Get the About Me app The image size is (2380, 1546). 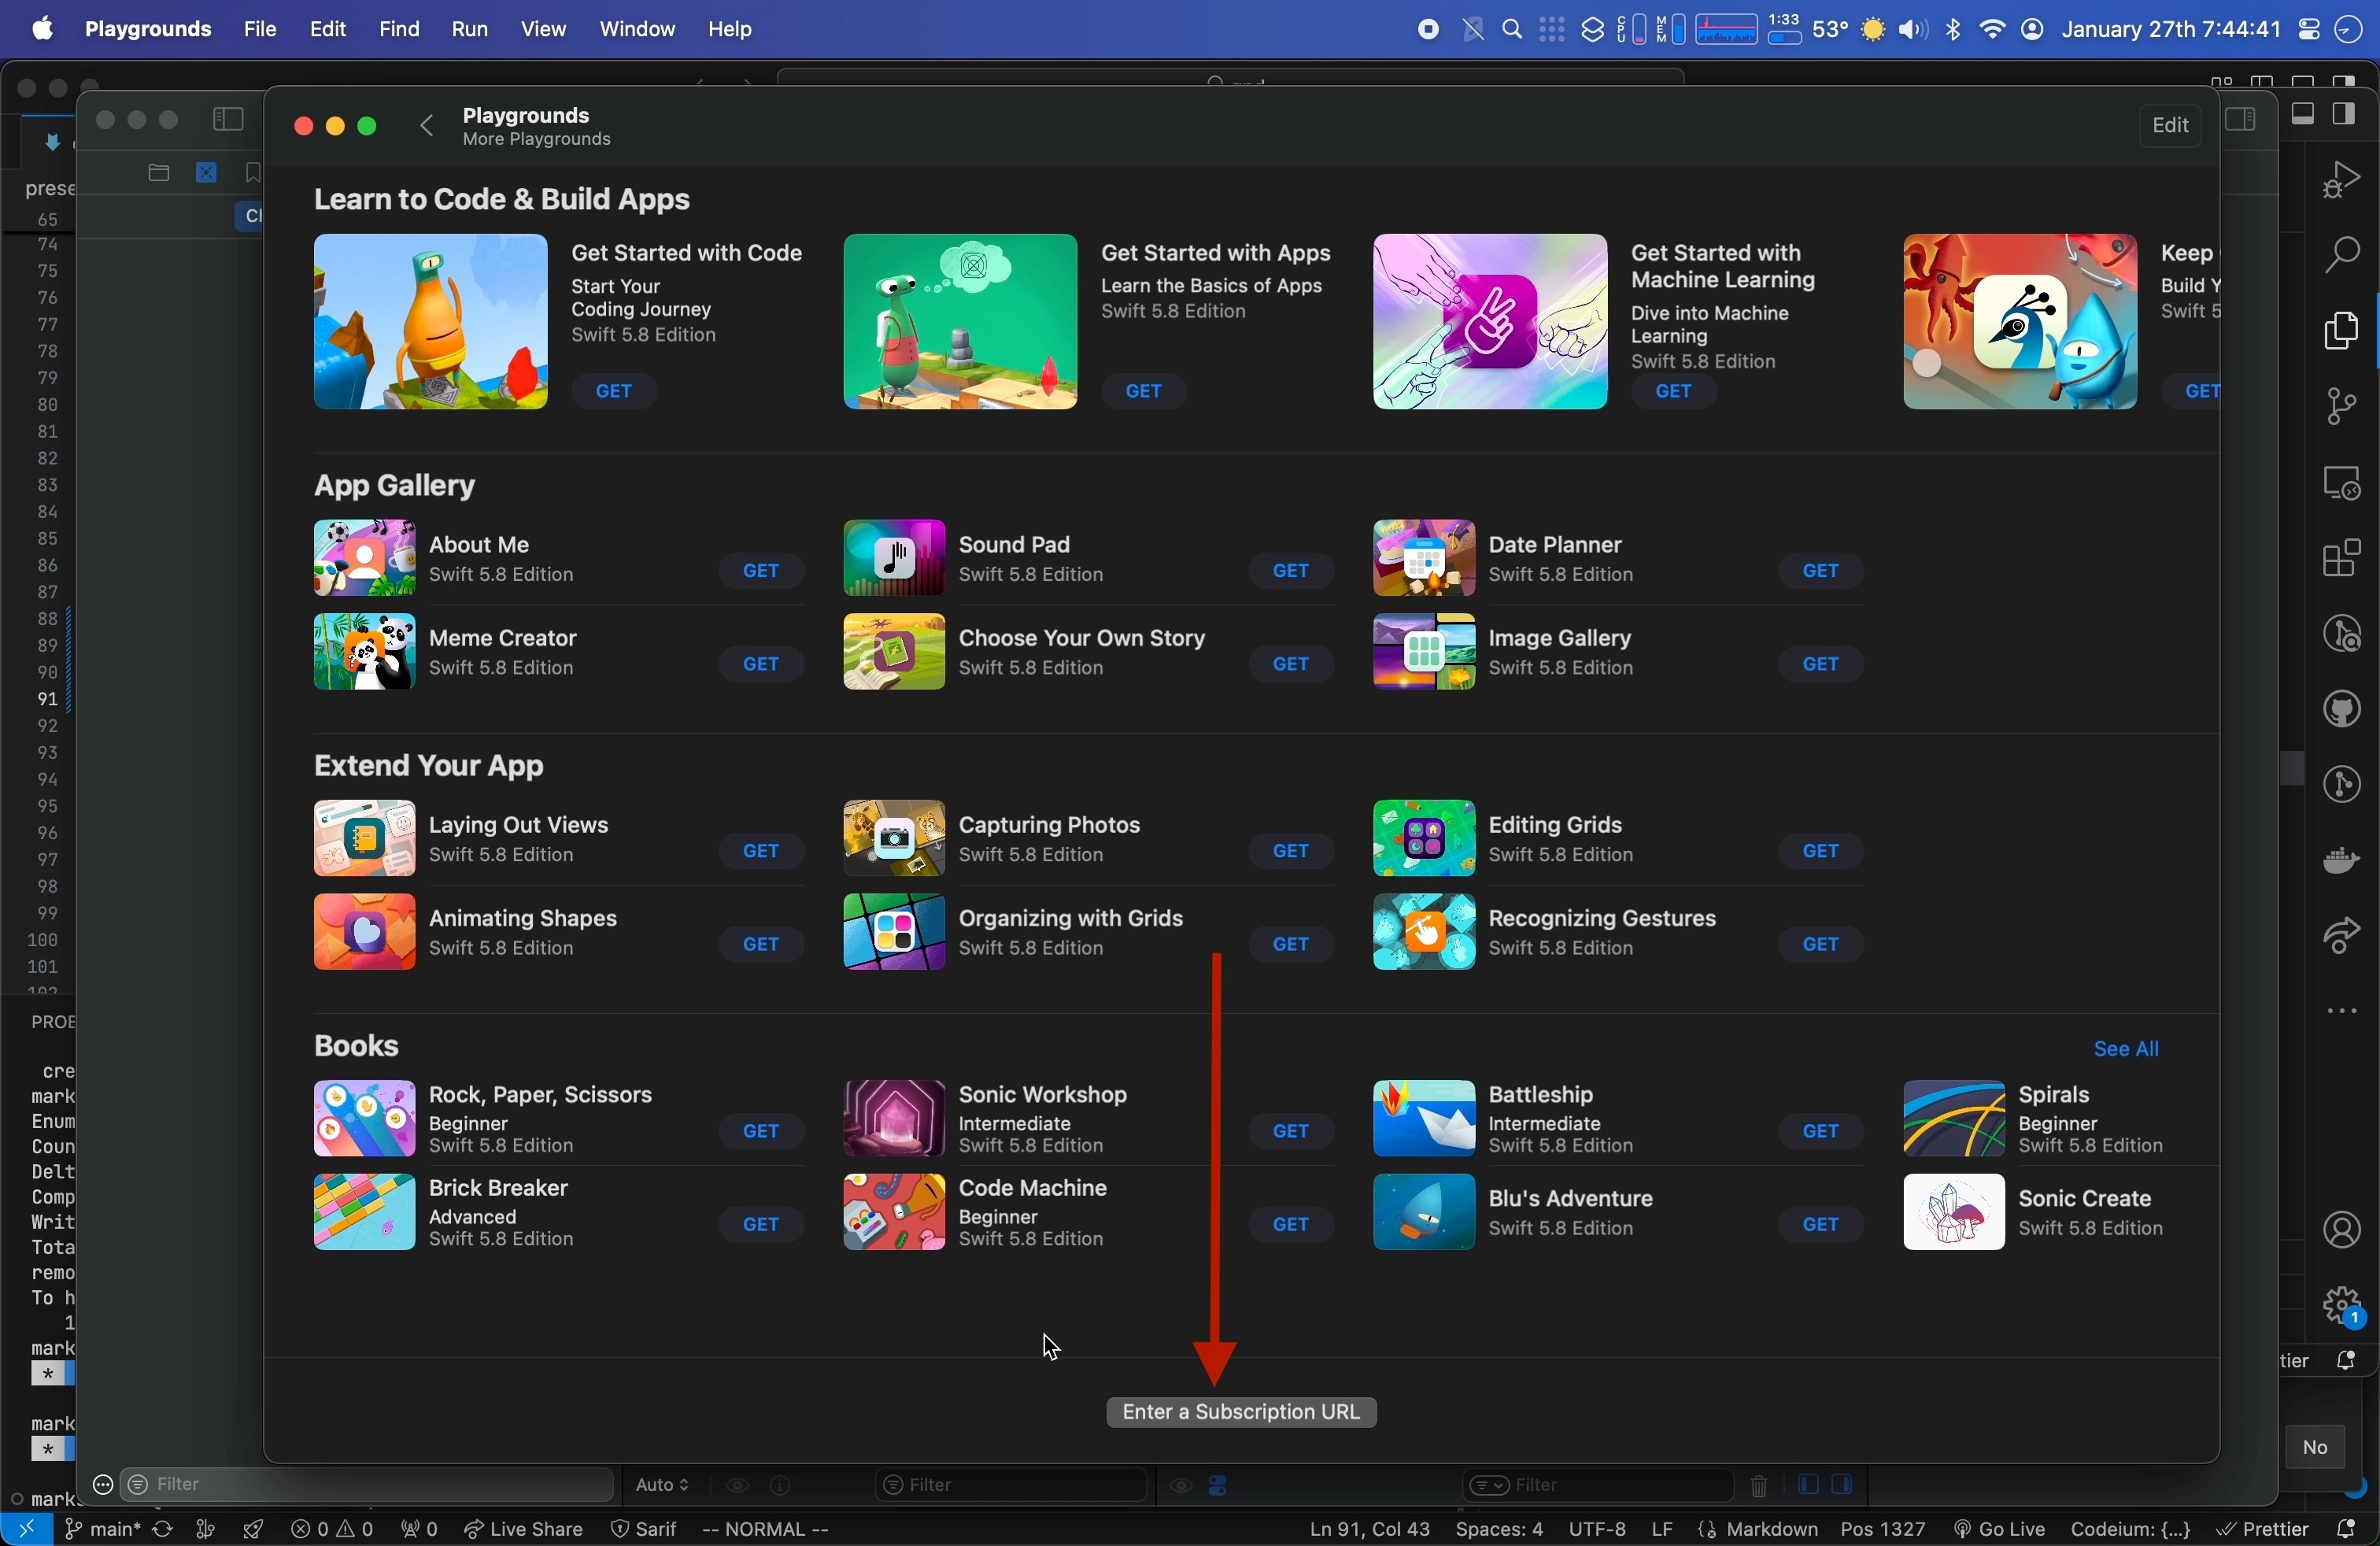[x=762, y=571]
